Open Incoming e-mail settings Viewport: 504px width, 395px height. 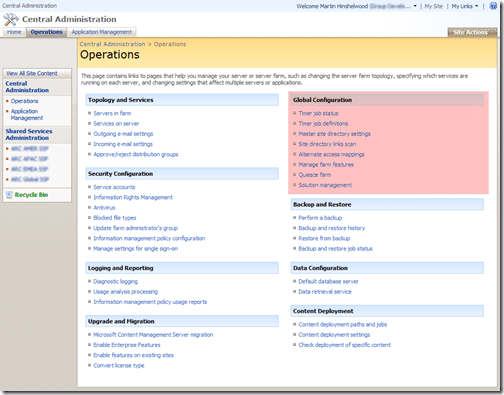pyautogui.click(x=123, y=144)
